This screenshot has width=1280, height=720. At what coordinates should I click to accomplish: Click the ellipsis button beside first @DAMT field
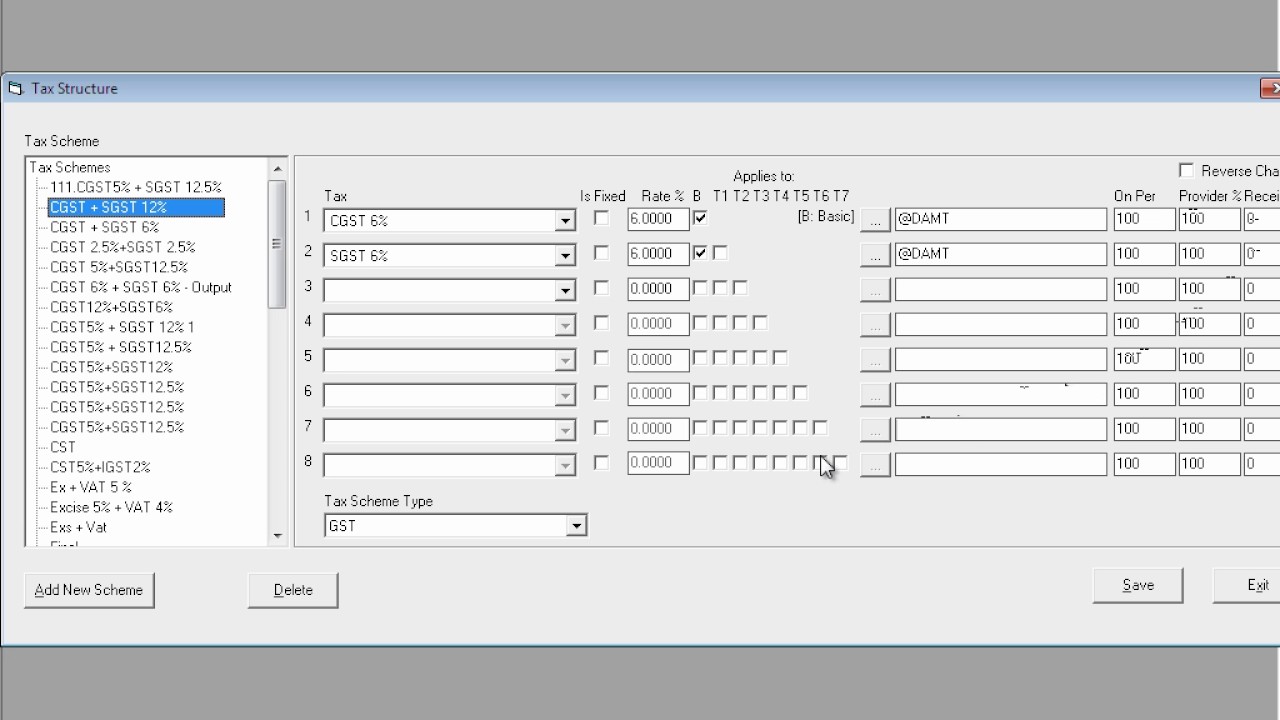pyautogui.click(x=875, y=219)
